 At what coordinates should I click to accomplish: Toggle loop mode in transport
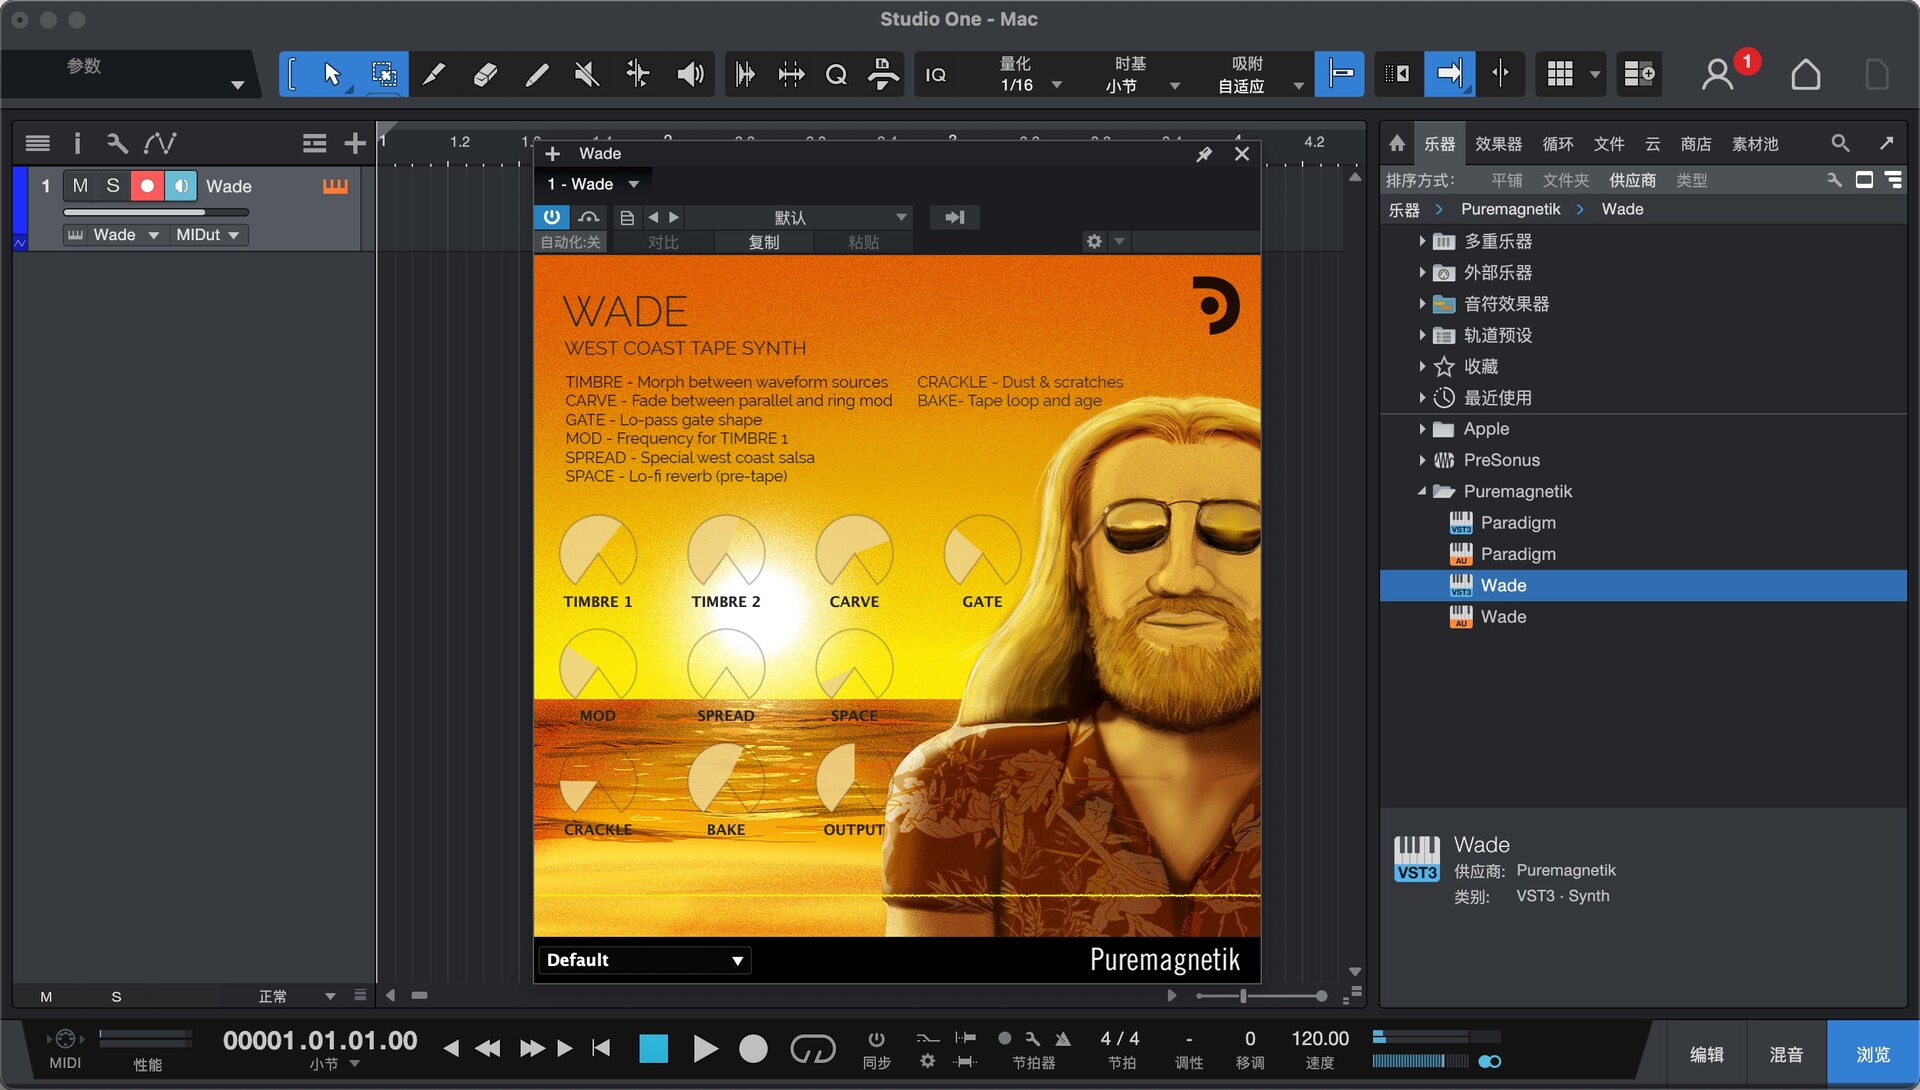click(812, 1048)
